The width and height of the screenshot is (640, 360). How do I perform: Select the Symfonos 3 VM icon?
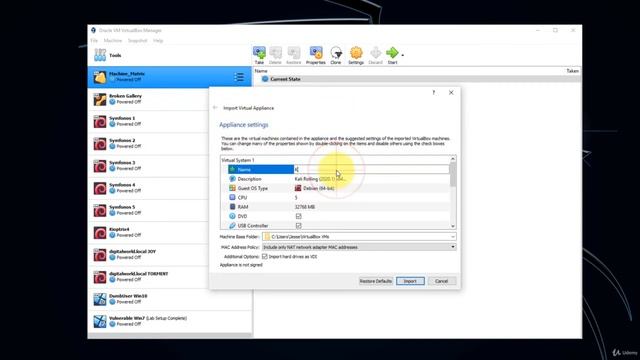point(100,166)
